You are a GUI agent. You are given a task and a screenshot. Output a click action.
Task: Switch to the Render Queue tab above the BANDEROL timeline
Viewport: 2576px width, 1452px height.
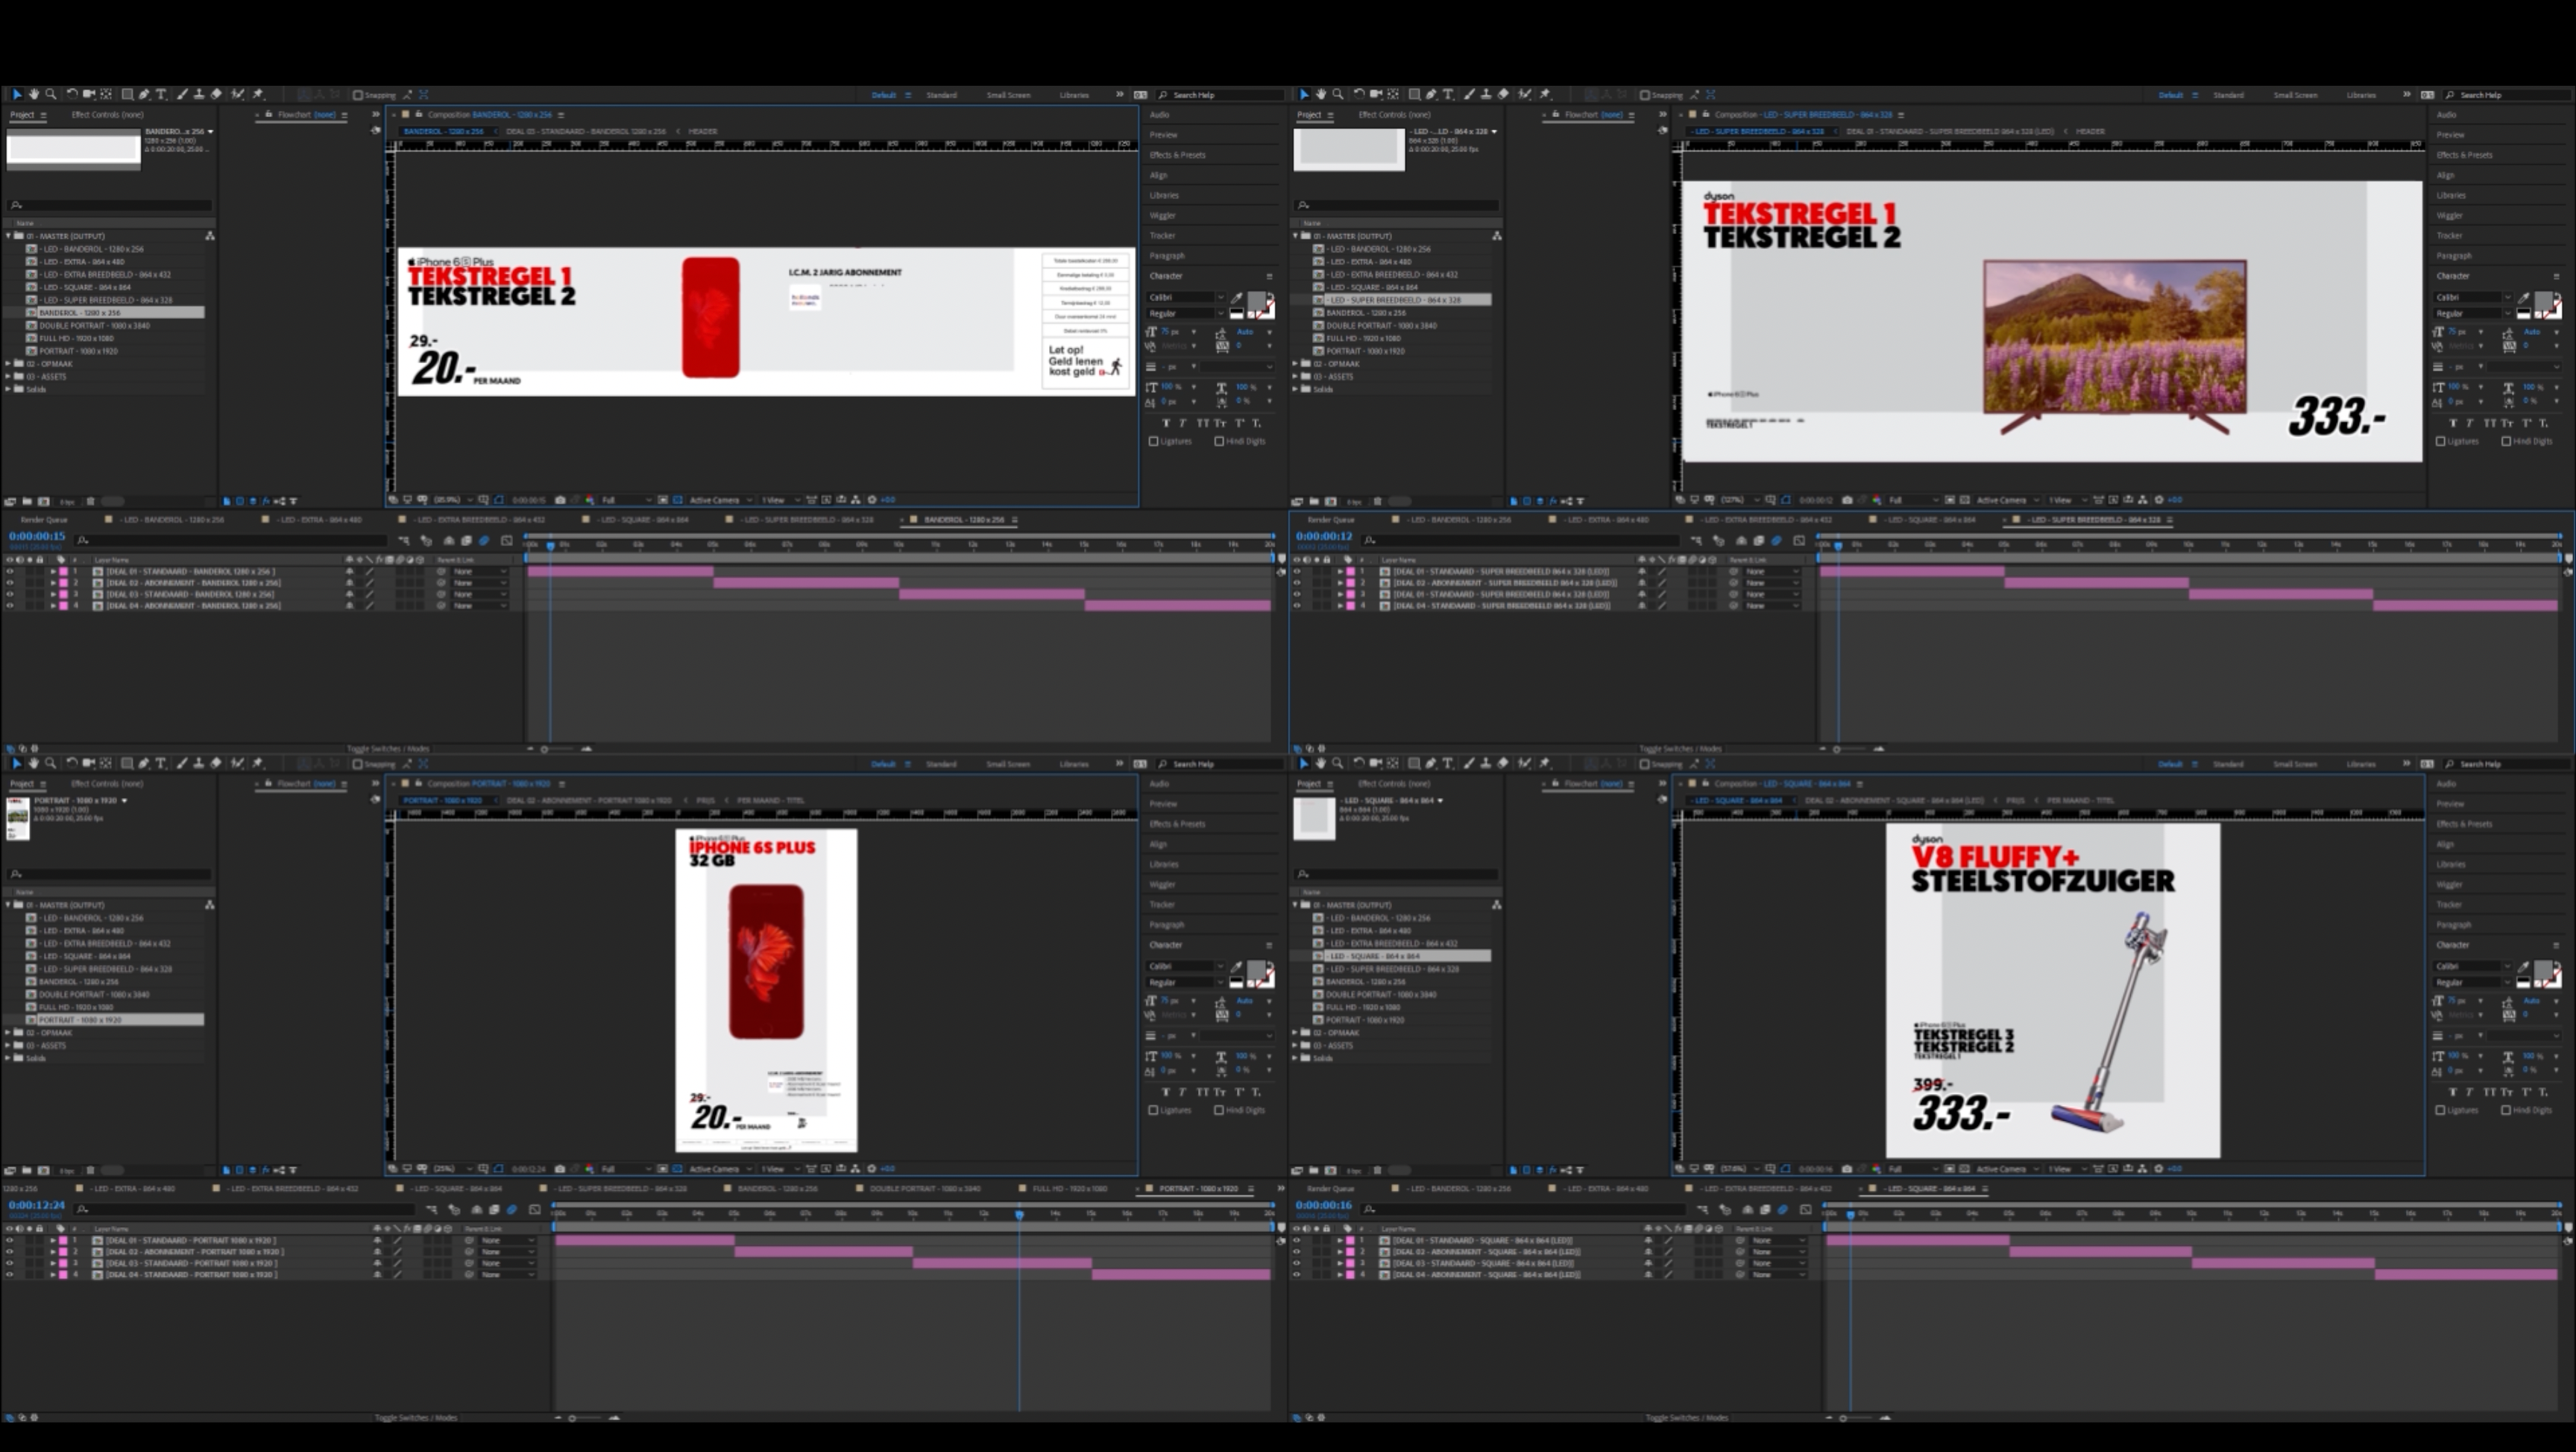tap(44, 520)
